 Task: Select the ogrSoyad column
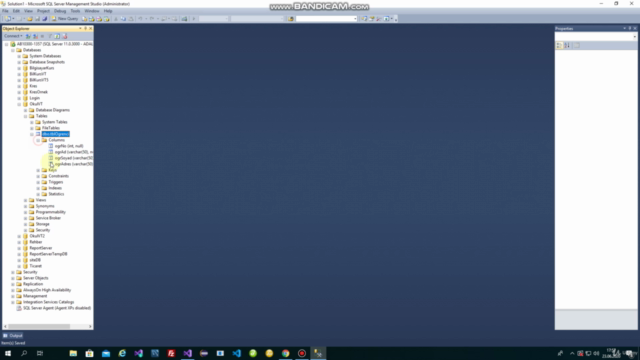74,158
